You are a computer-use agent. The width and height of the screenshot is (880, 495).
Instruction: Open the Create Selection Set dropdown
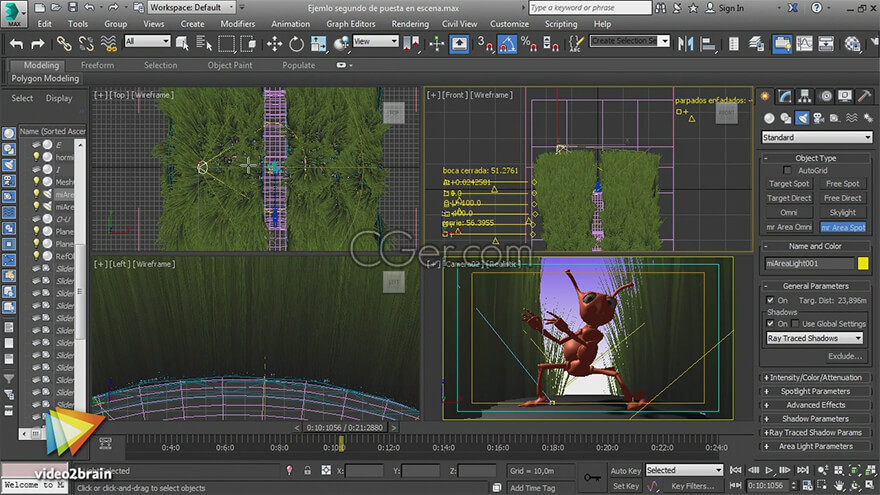click(x=630, y=41)
